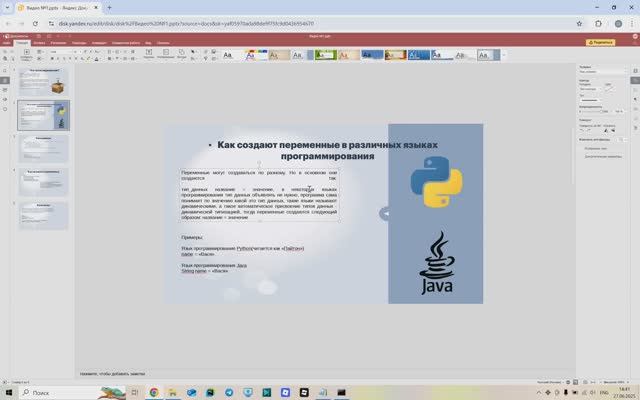Open Telegram from the taskbar
The image size is (640, 400).
[229, 392]
